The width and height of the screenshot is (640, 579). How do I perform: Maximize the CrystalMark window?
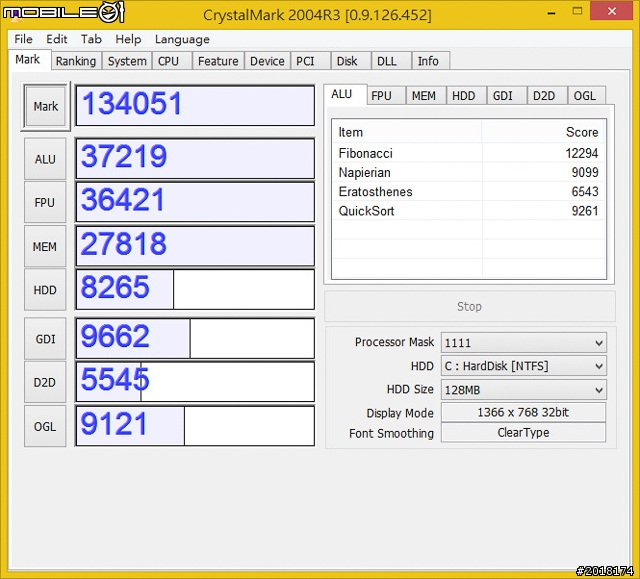pos(577,11)
